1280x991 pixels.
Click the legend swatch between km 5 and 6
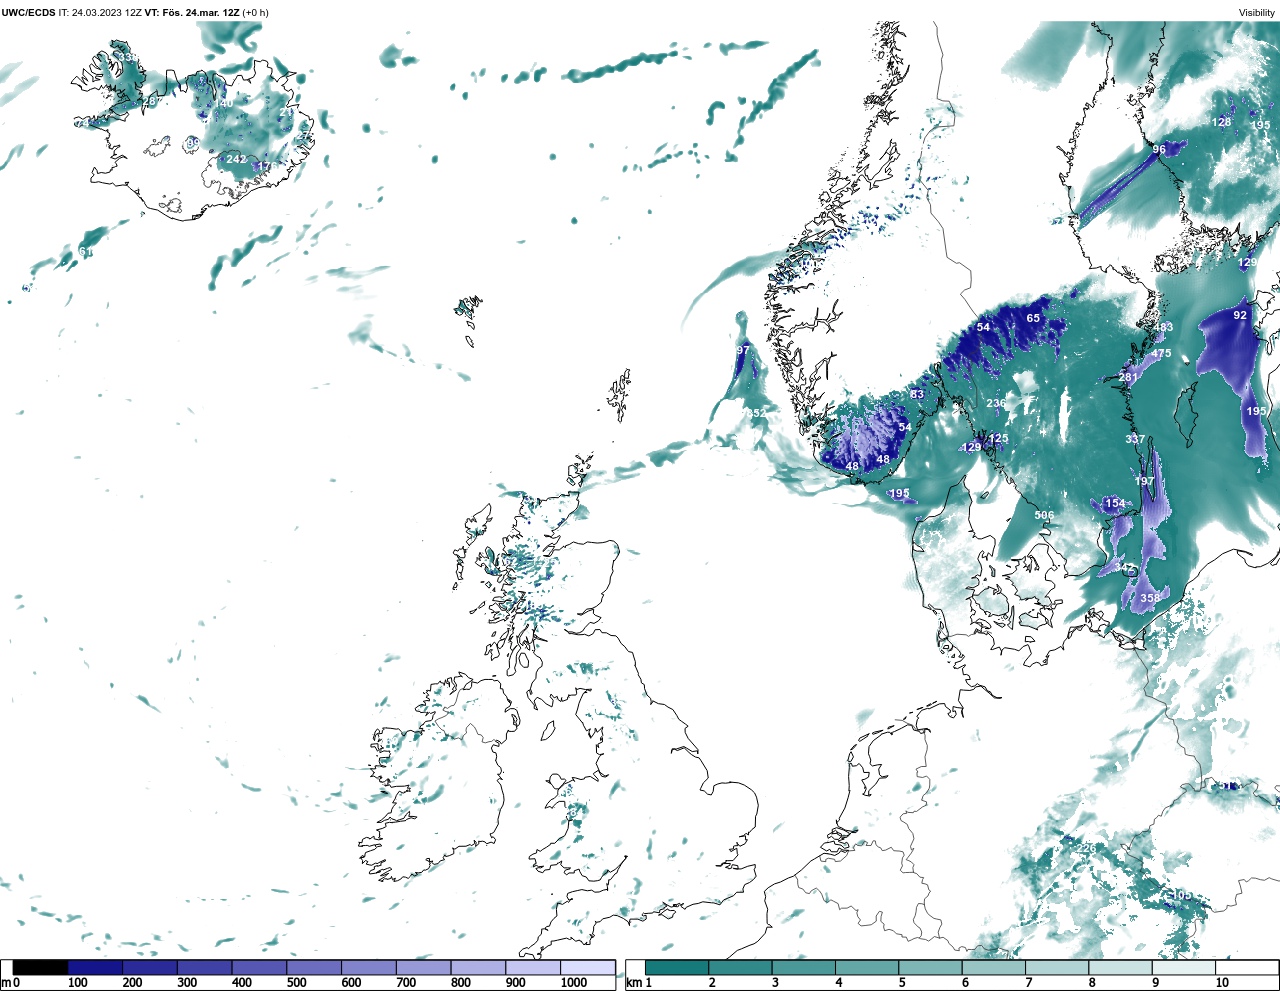[x=930, y=967]
